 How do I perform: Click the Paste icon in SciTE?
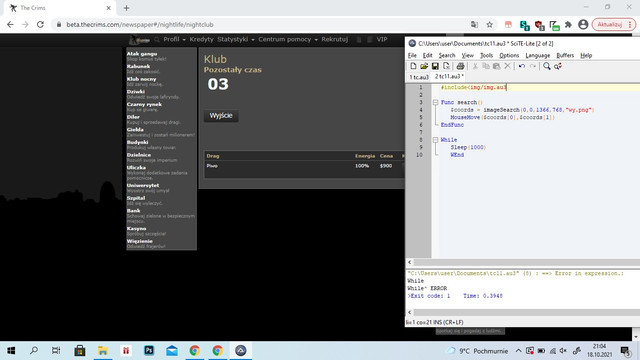point(496,66)
